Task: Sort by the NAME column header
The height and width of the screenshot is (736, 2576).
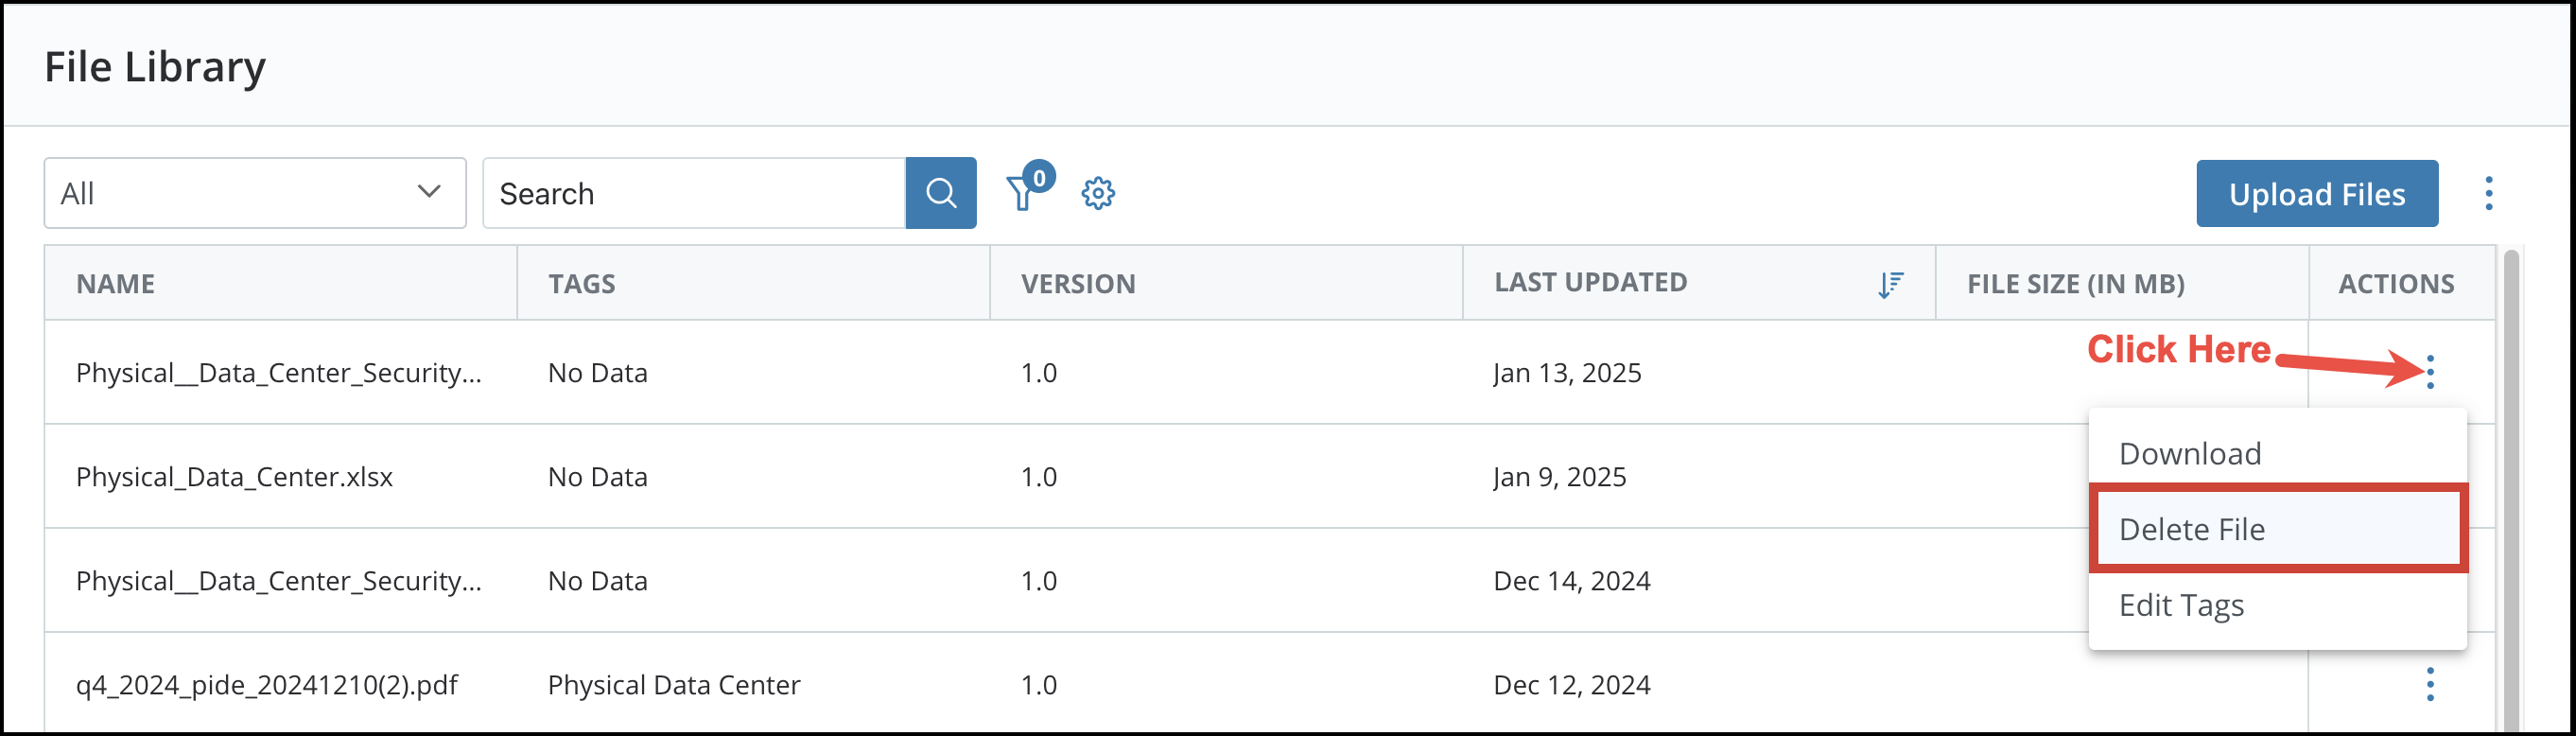Action: pyautogui.click(x=116, y=284)
